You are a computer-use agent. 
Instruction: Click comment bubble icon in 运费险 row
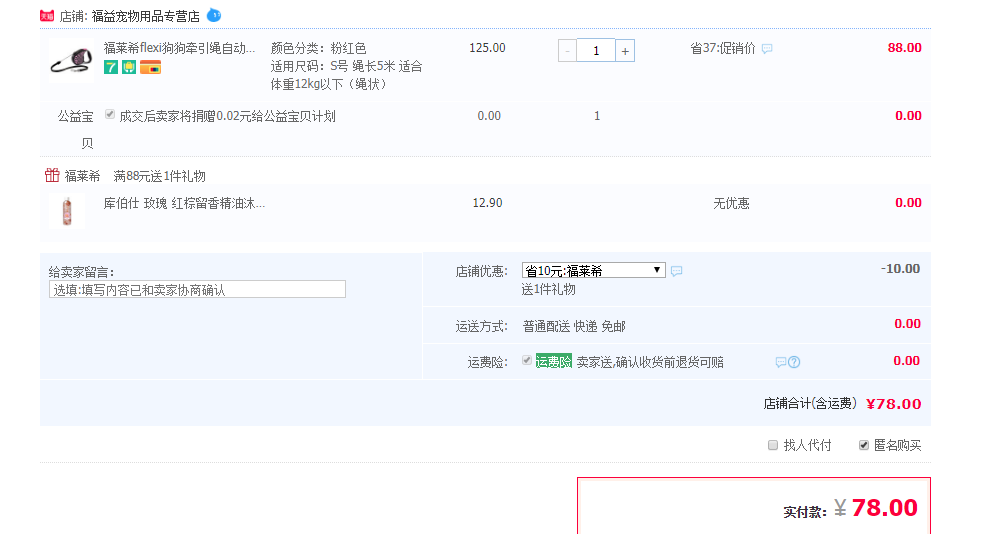coord(781,362)
